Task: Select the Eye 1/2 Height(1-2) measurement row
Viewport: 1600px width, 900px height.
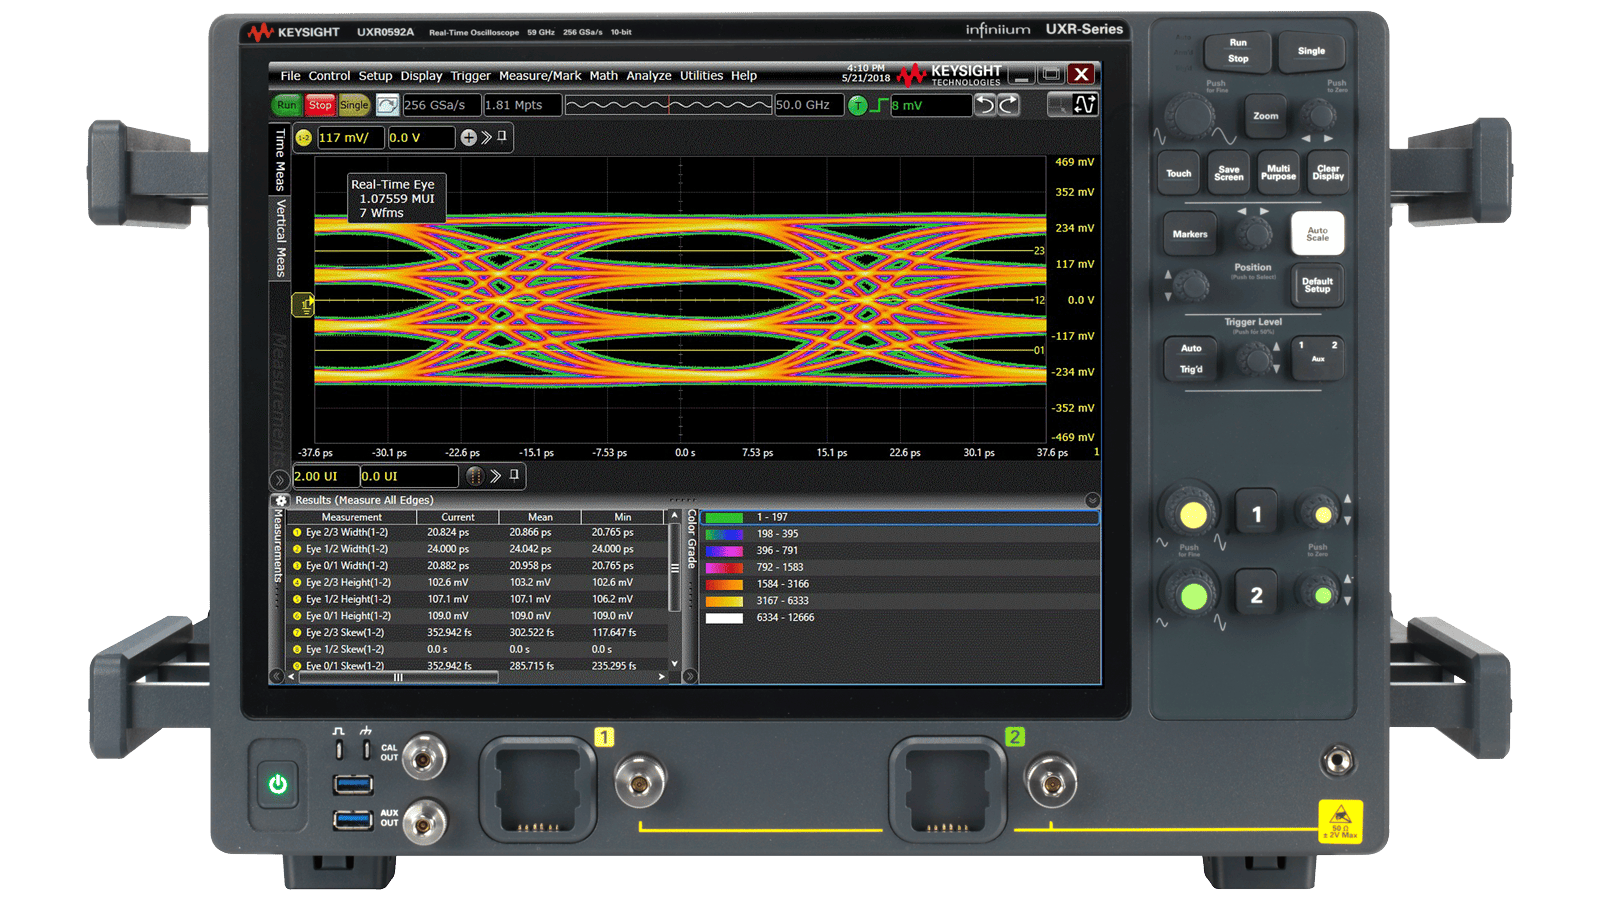Action: pos(478,599)
